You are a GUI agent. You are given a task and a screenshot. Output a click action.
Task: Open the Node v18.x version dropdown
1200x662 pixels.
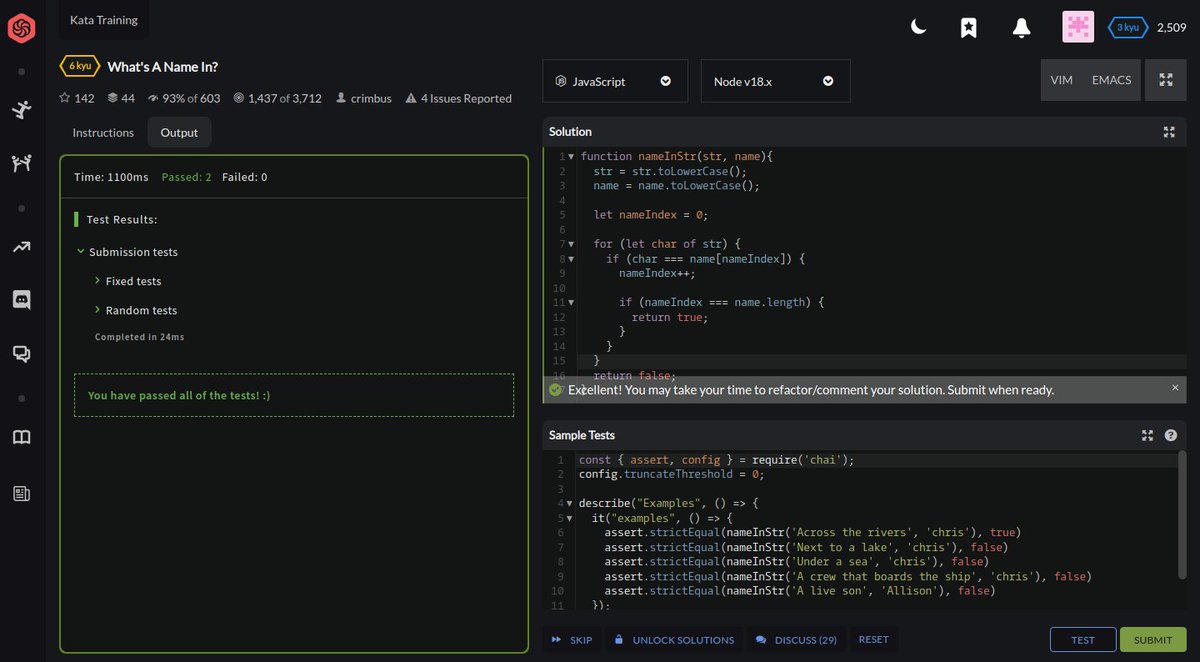[776, 81]
